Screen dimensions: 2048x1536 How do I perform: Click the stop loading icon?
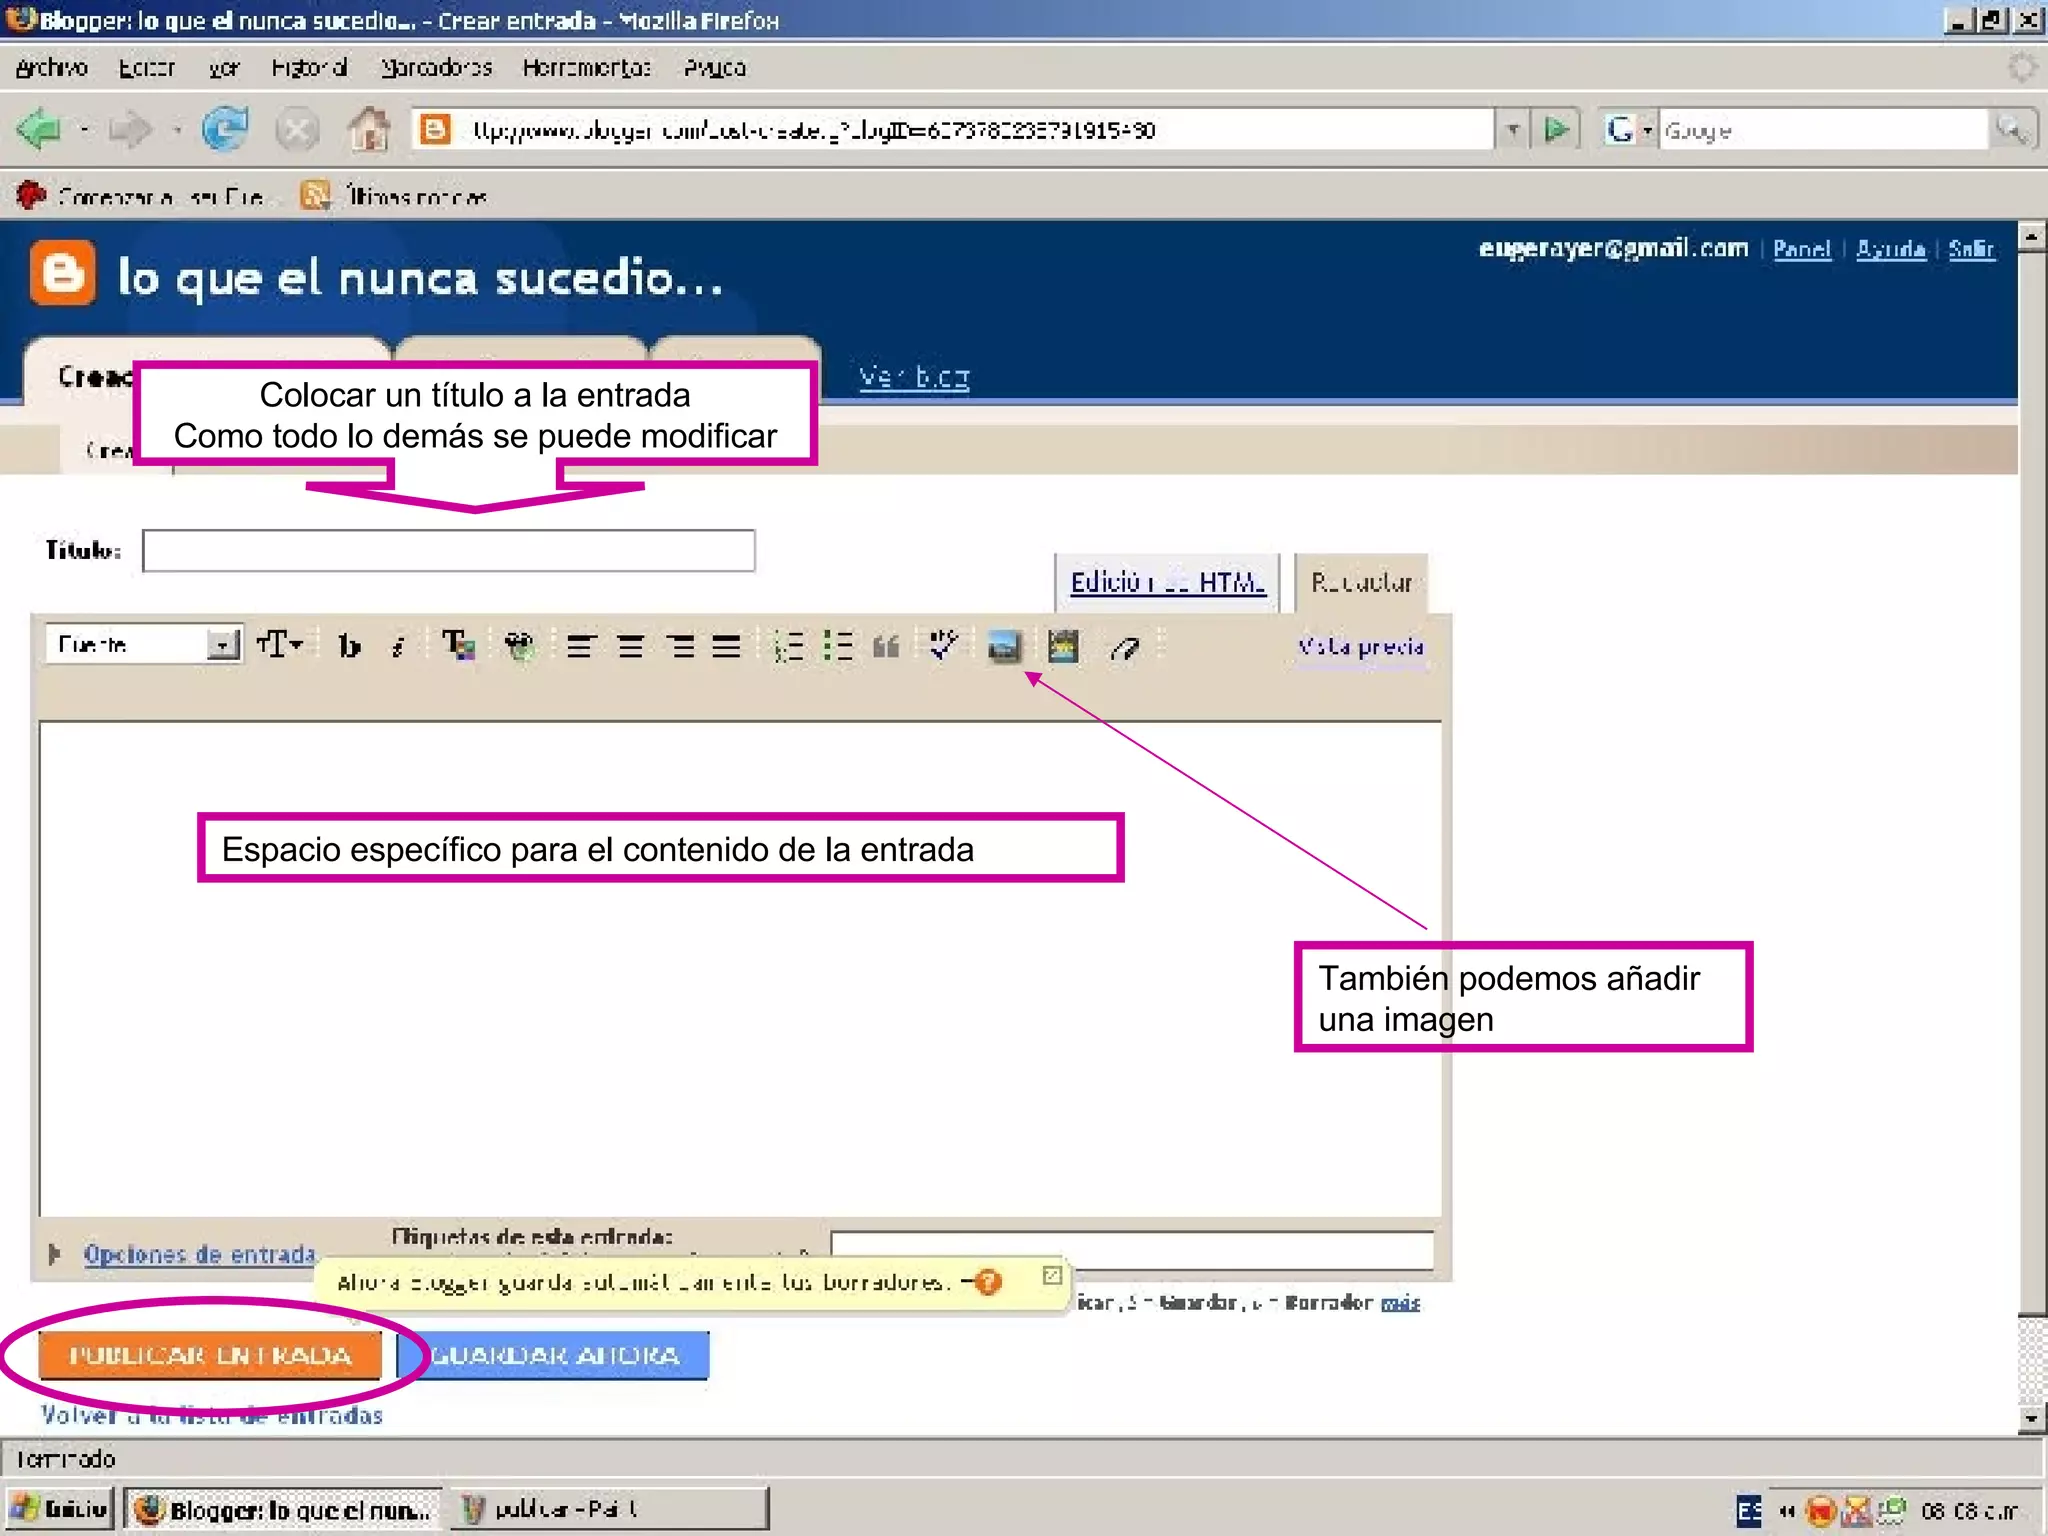pos(297,130)
